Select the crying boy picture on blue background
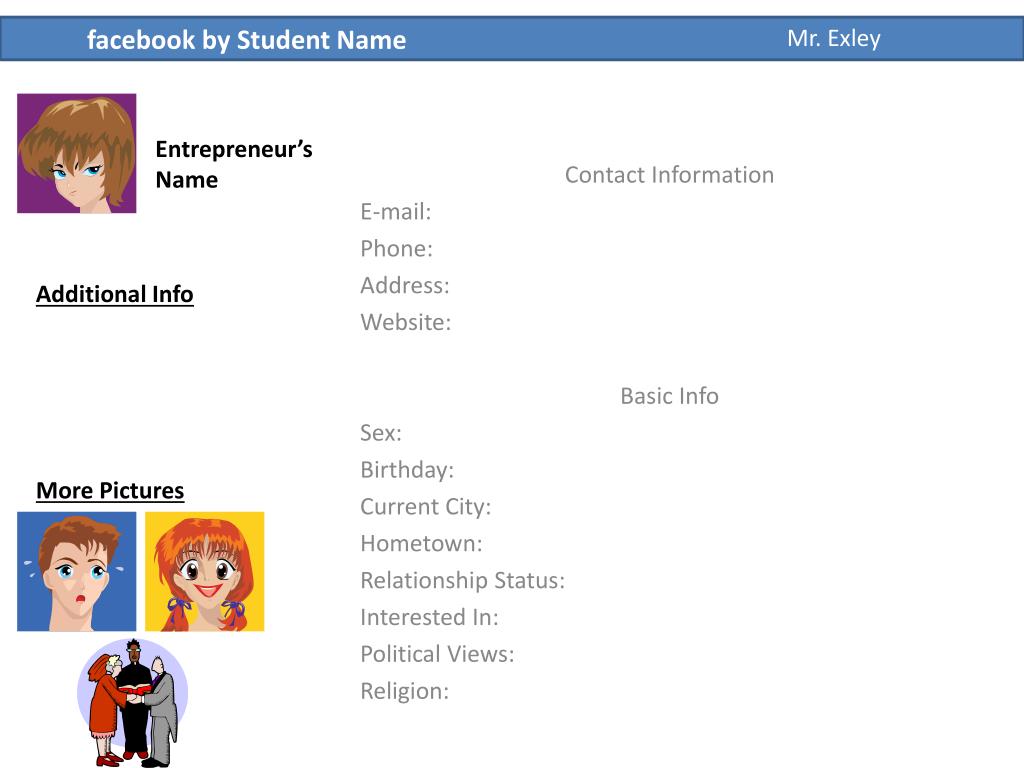 point(76,571)
